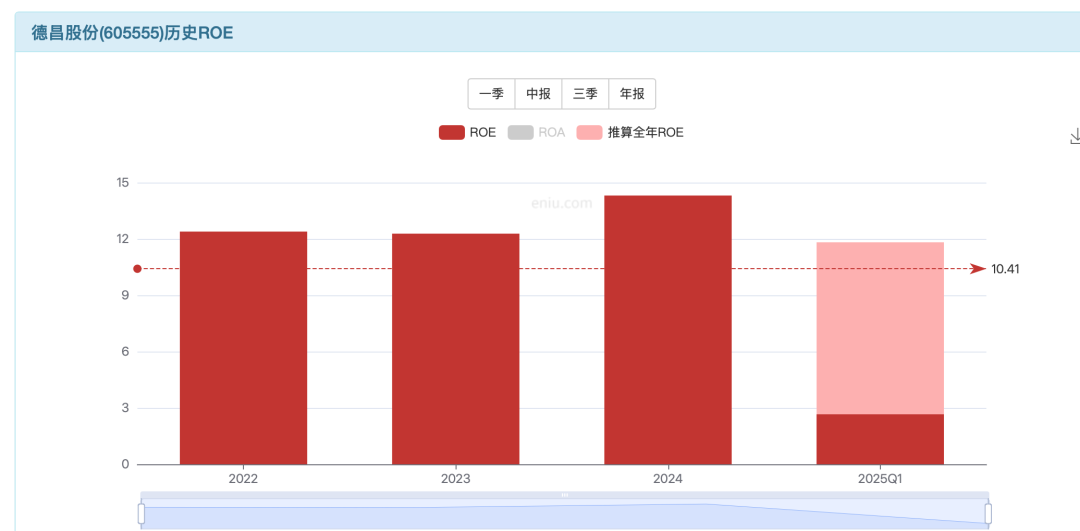Enable the greyed-out ROA legend series
The height and width of the screenshot is (531, 1080).
537,133
